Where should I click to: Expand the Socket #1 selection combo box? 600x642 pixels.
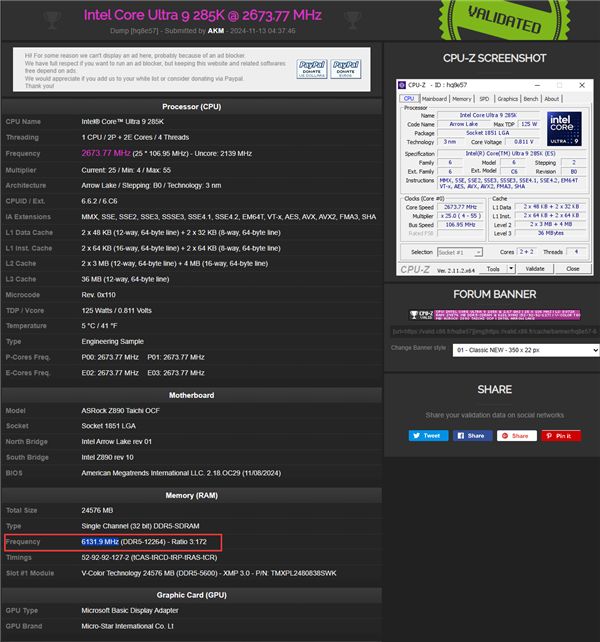click(x=460, y=253)
